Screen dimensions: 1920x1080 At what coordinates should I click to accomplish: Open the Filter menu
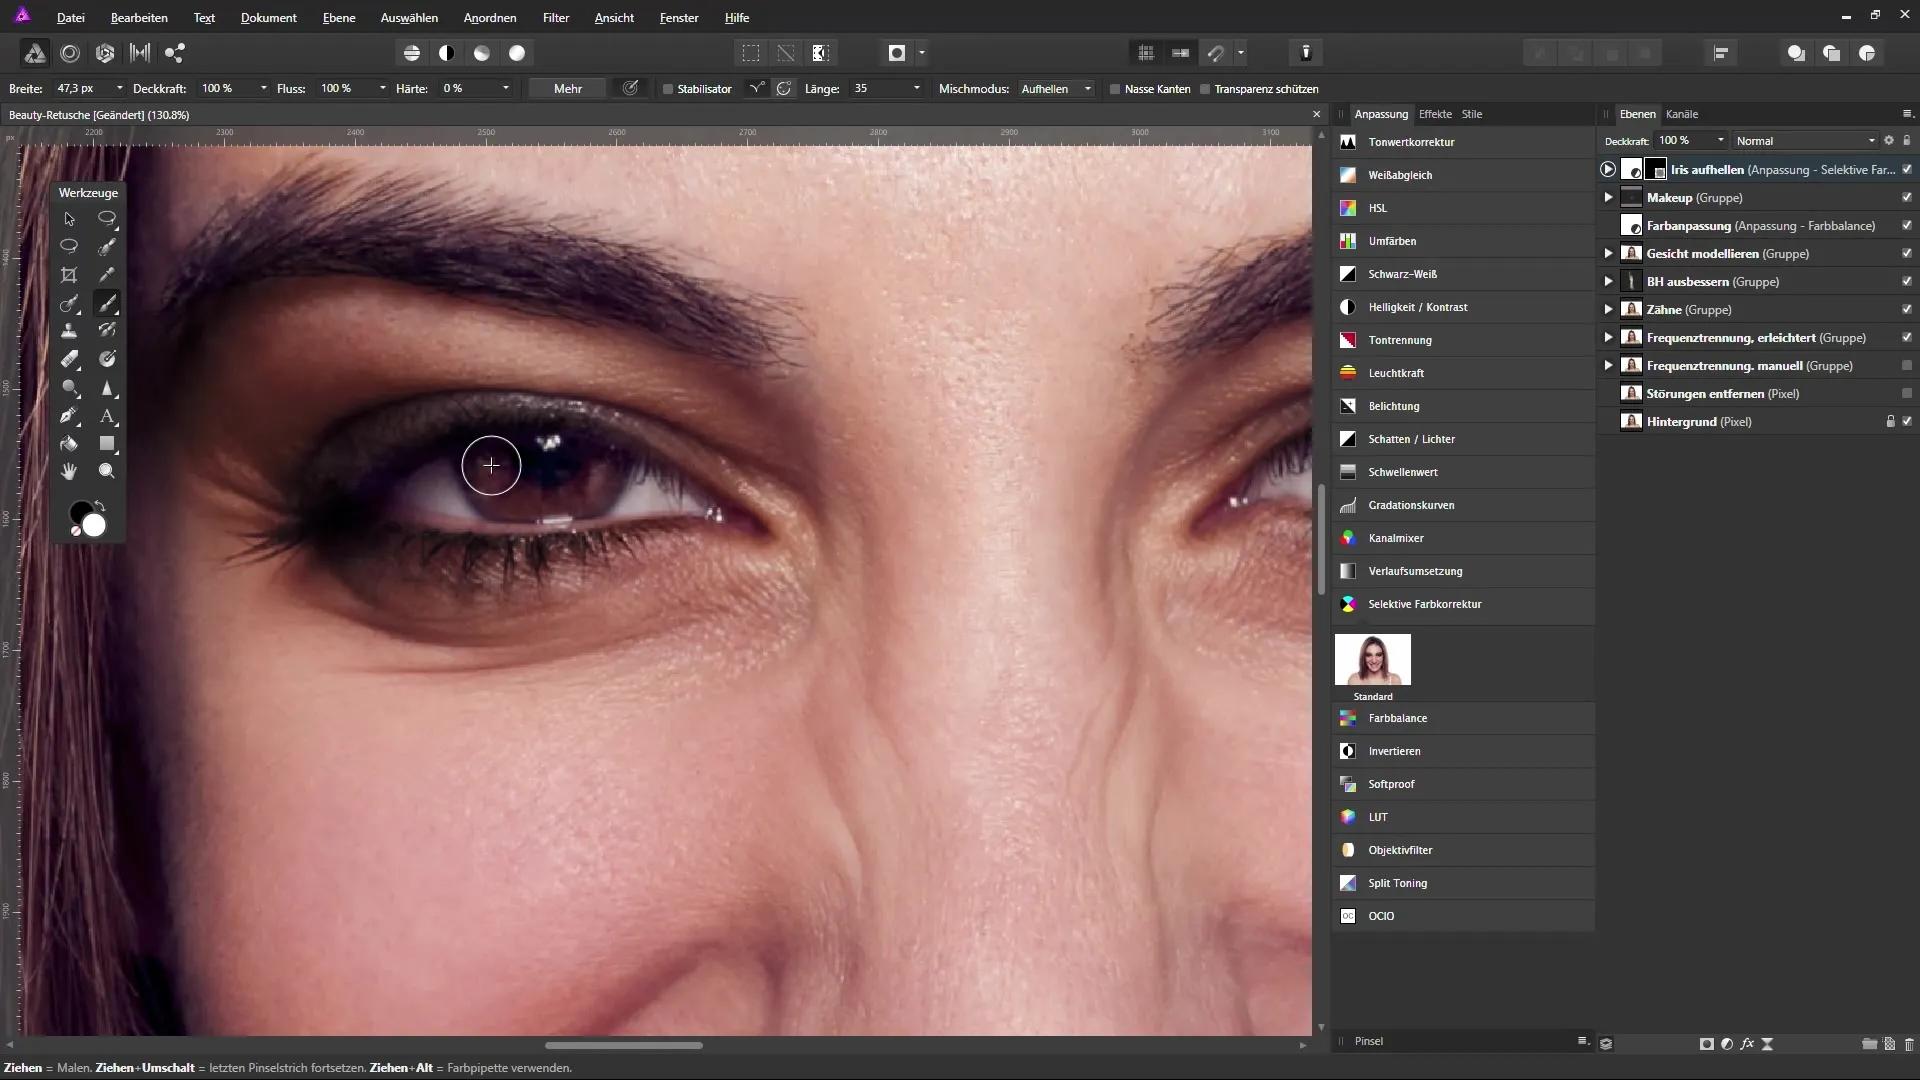556,18
